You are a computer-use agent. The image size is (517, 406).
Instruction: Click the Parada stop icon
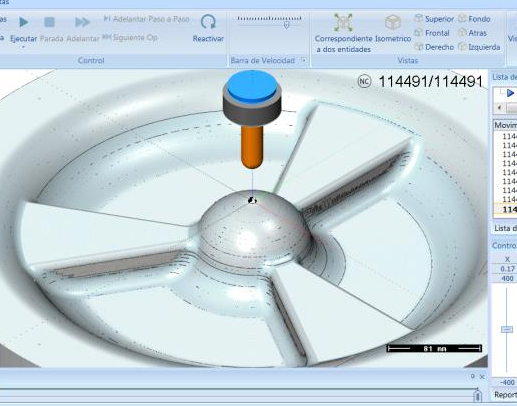[x=50, y=22]
